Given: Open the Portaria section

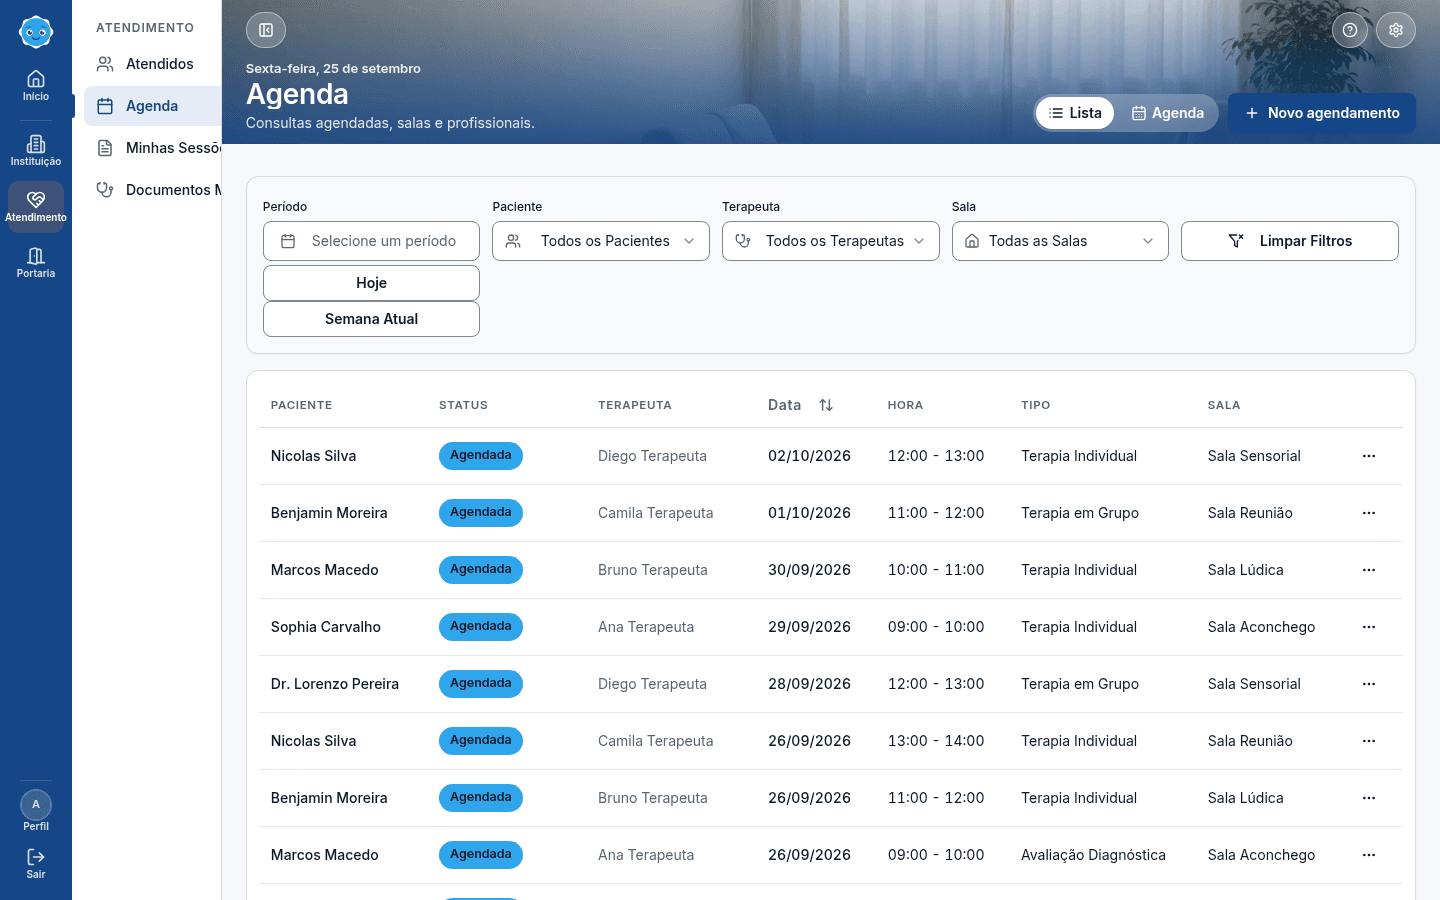Looking at the screenshot, I should tap(36, 263).
